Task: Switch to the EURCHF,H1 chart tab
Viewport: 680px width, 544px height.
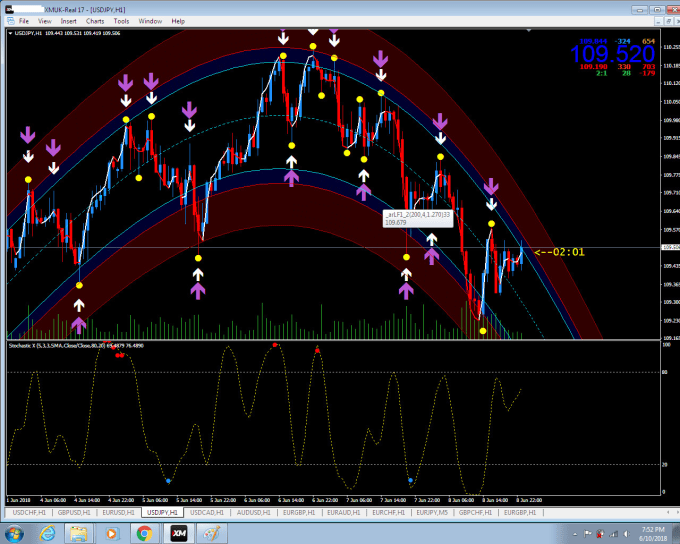Action: coord(389,512)
